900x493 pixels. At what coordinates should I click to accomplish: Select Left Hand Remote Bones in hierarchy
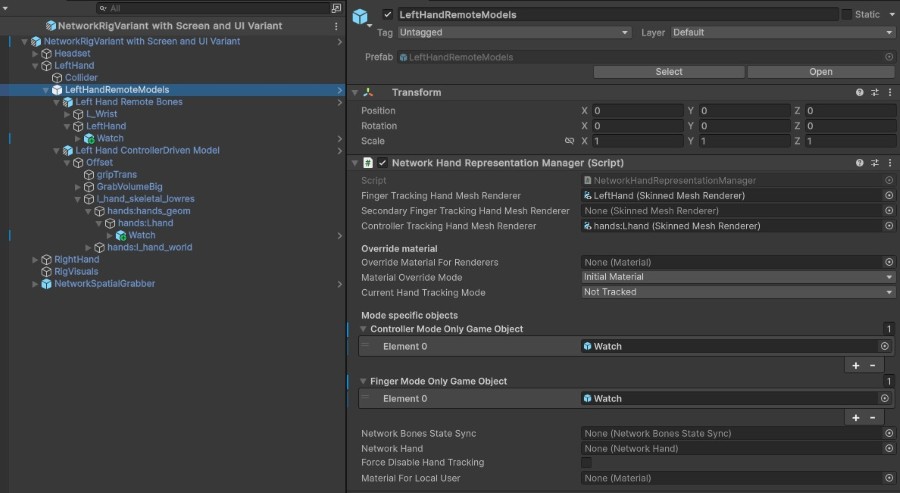[x=129, y=102]
